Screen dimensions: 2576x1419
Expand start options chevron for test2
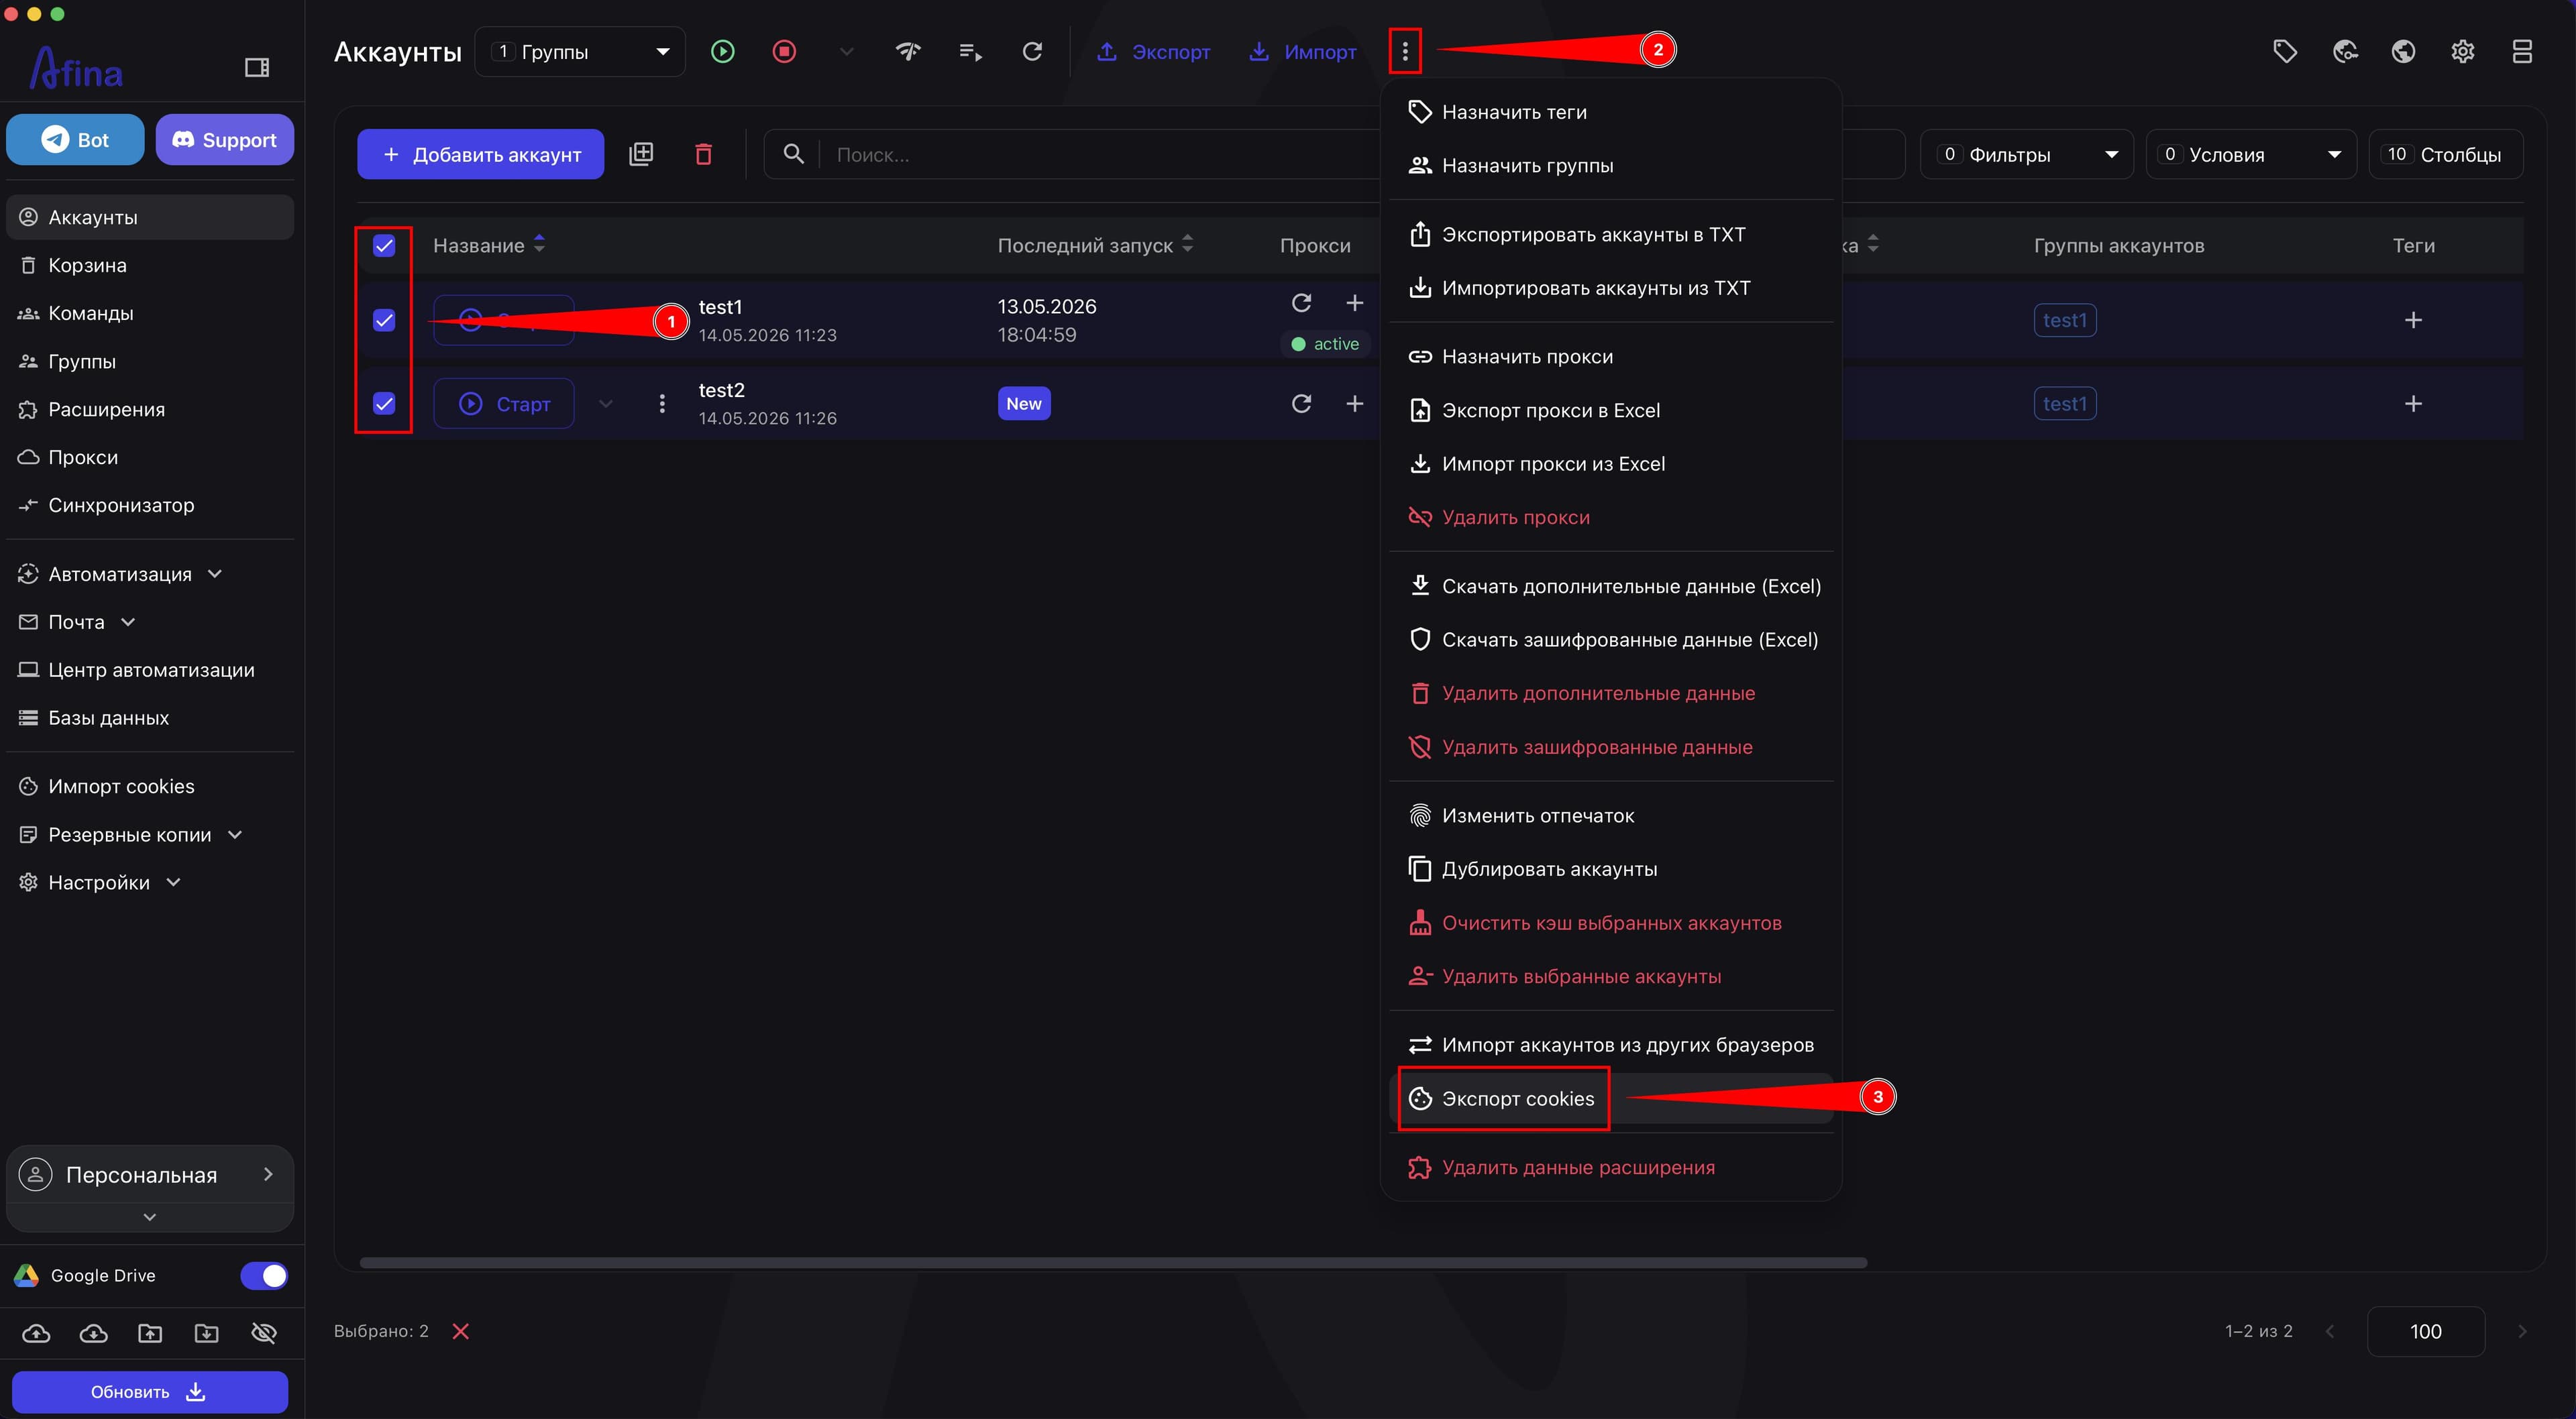(605, 403)
